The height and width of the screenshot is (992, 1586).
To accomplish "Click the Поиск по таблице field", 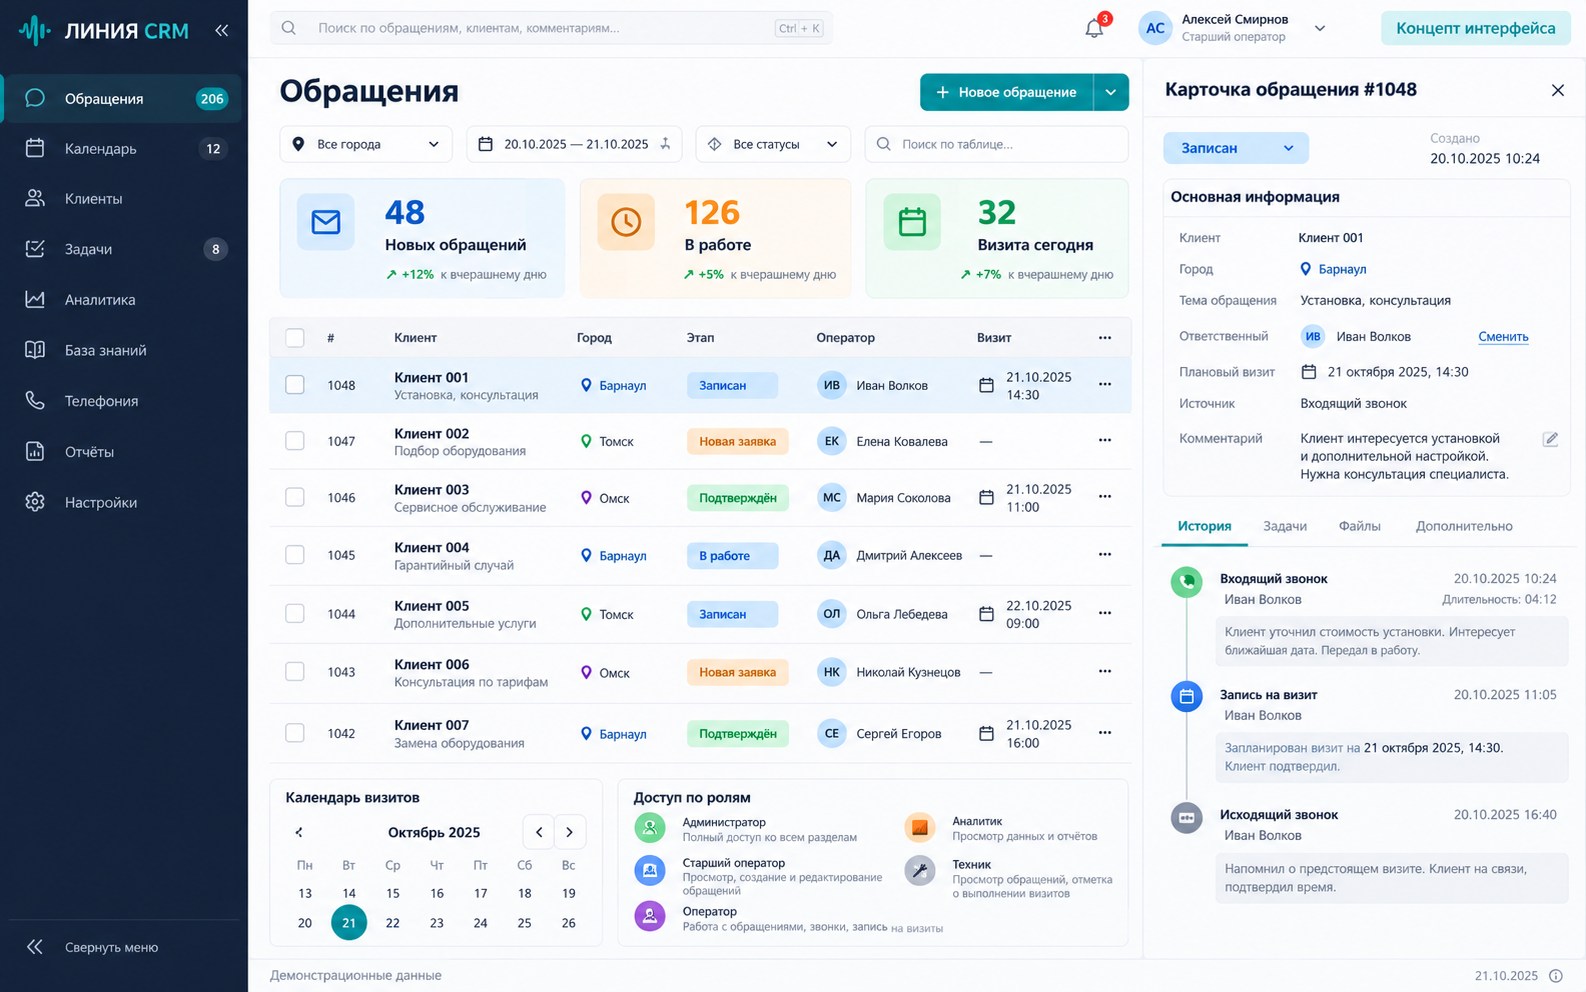I will click(x=996, y=144).
